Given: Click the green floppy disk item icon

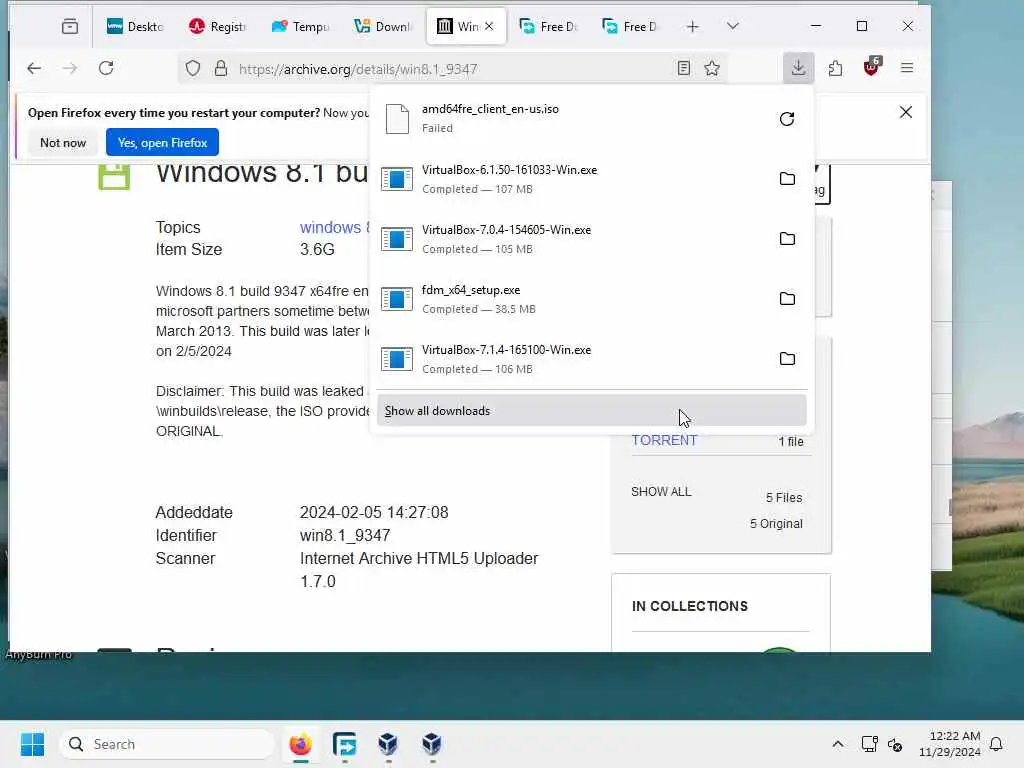Looking at the screenshot, I should pyautogui.click(x=114, y=177).
